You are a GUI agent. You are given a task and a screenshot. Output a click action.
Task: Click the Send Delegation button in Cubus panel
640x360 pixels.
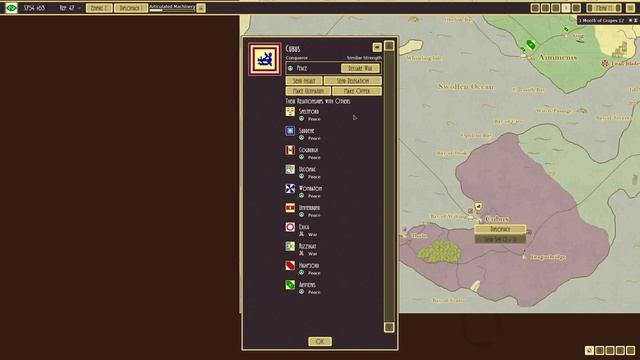click(353, 81)
